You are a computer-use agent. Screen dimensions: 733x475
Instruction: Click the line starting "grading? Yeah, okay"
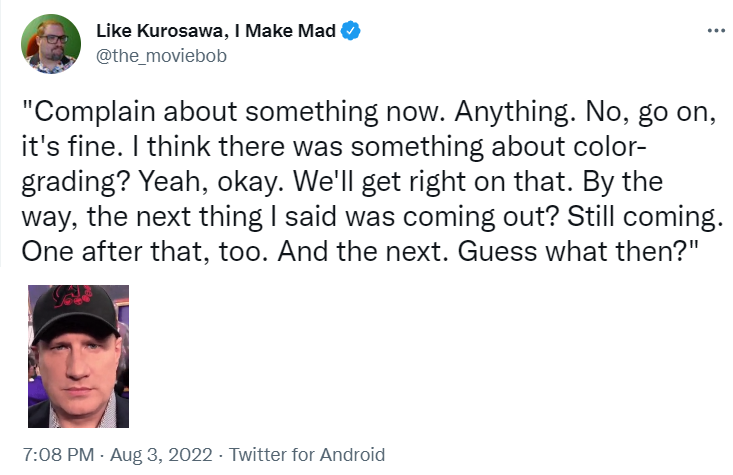[x=350, y=183]
